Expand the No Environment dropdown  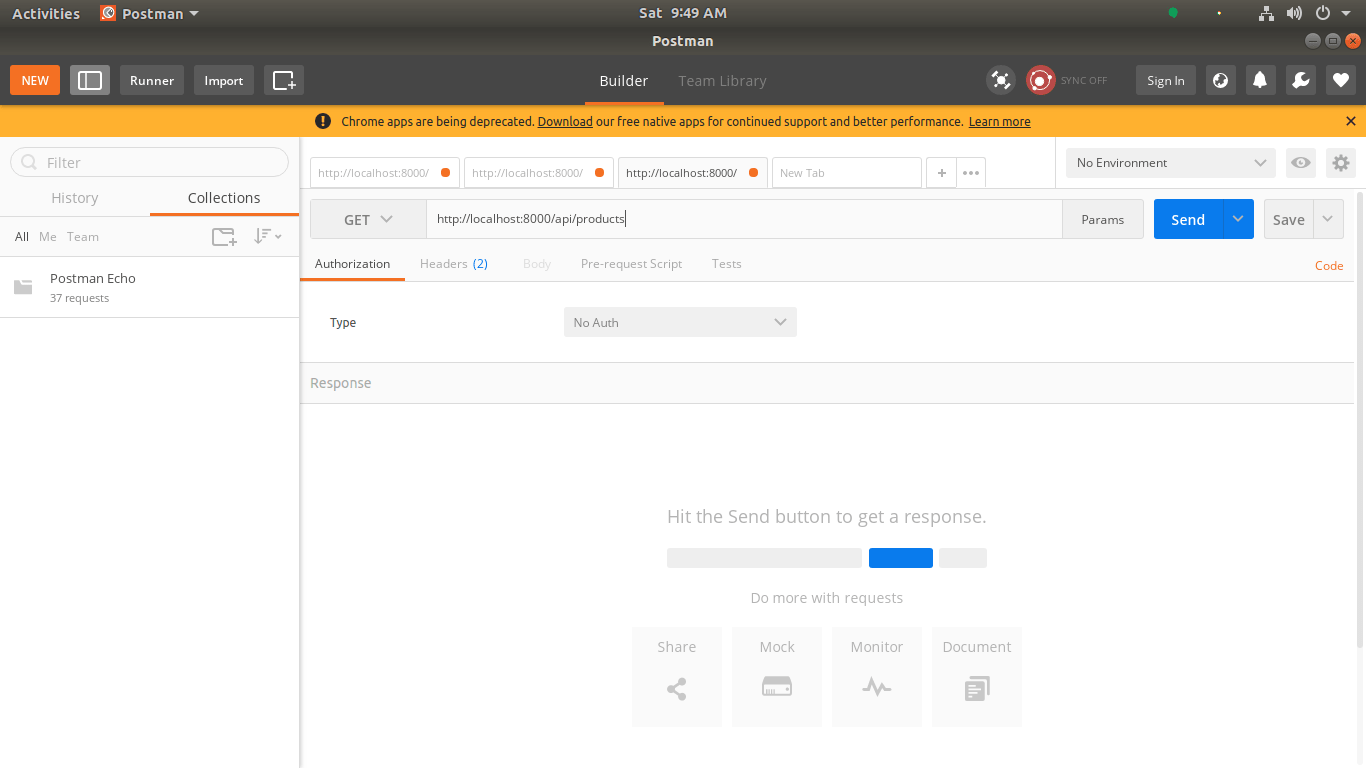point(1170,163)
